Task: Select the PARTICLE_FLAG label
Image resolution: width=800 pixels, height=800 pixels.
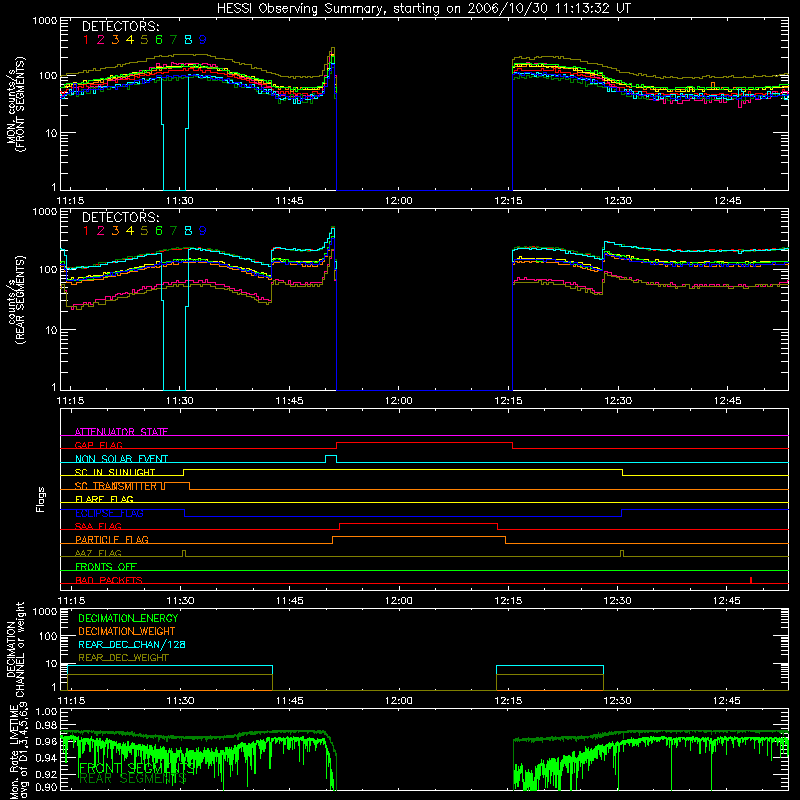Action: (x=112, y=540)
